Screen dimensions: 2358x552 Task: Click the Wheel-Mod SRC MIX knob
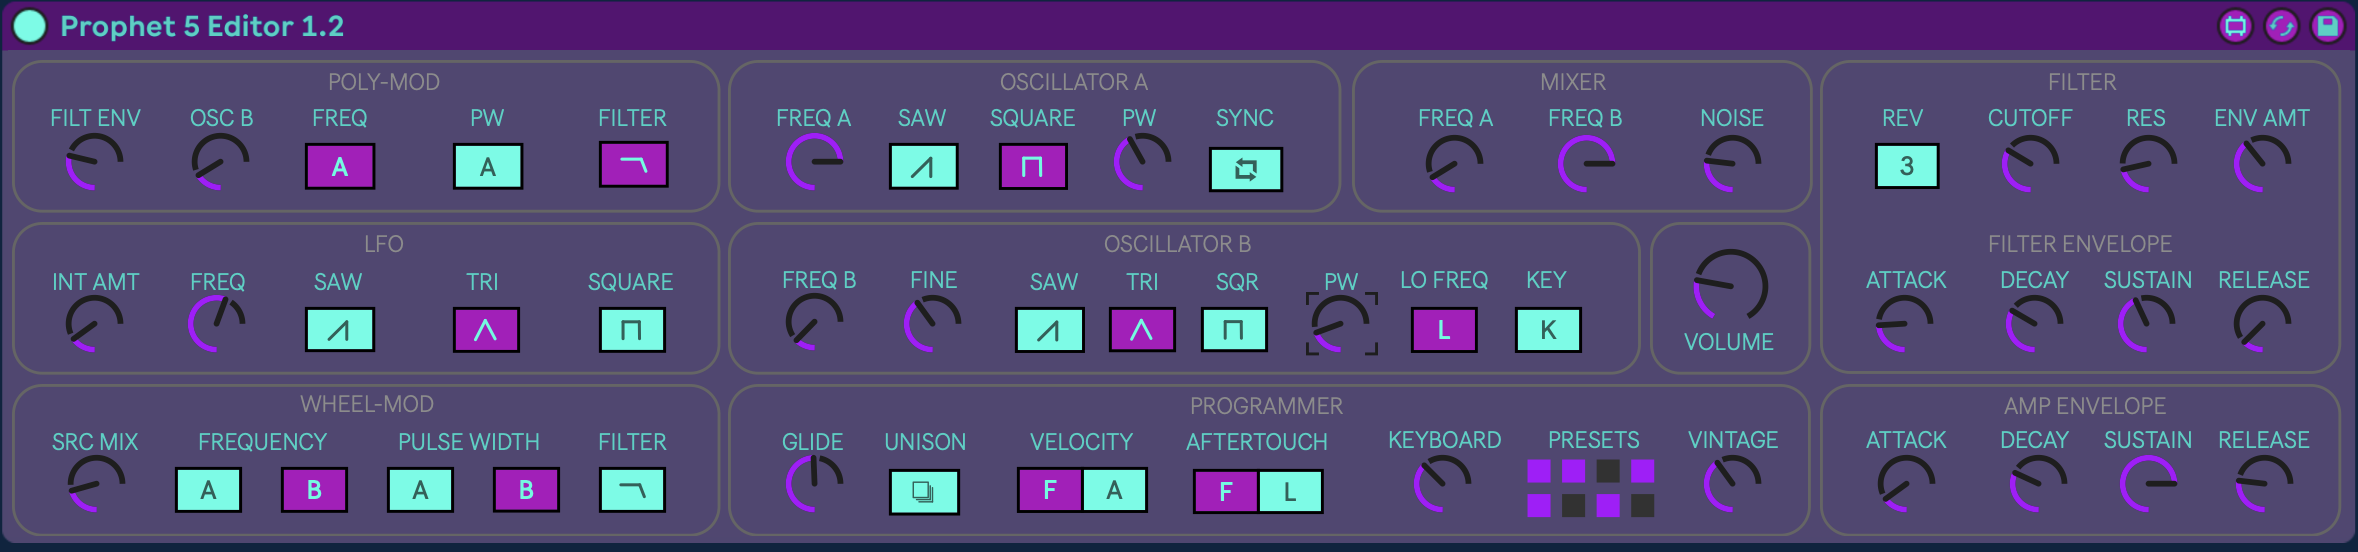(96, 484)
